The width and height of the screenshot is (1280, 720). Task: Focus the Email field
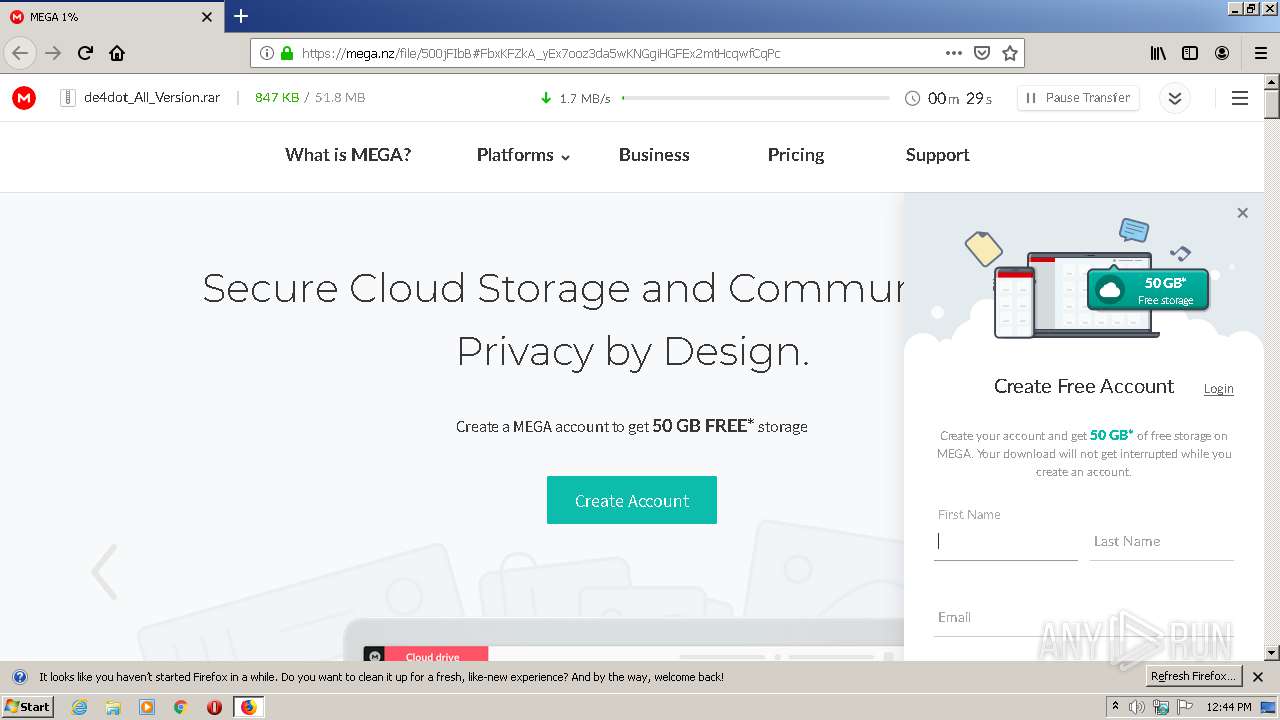(x=1083, y=617)
